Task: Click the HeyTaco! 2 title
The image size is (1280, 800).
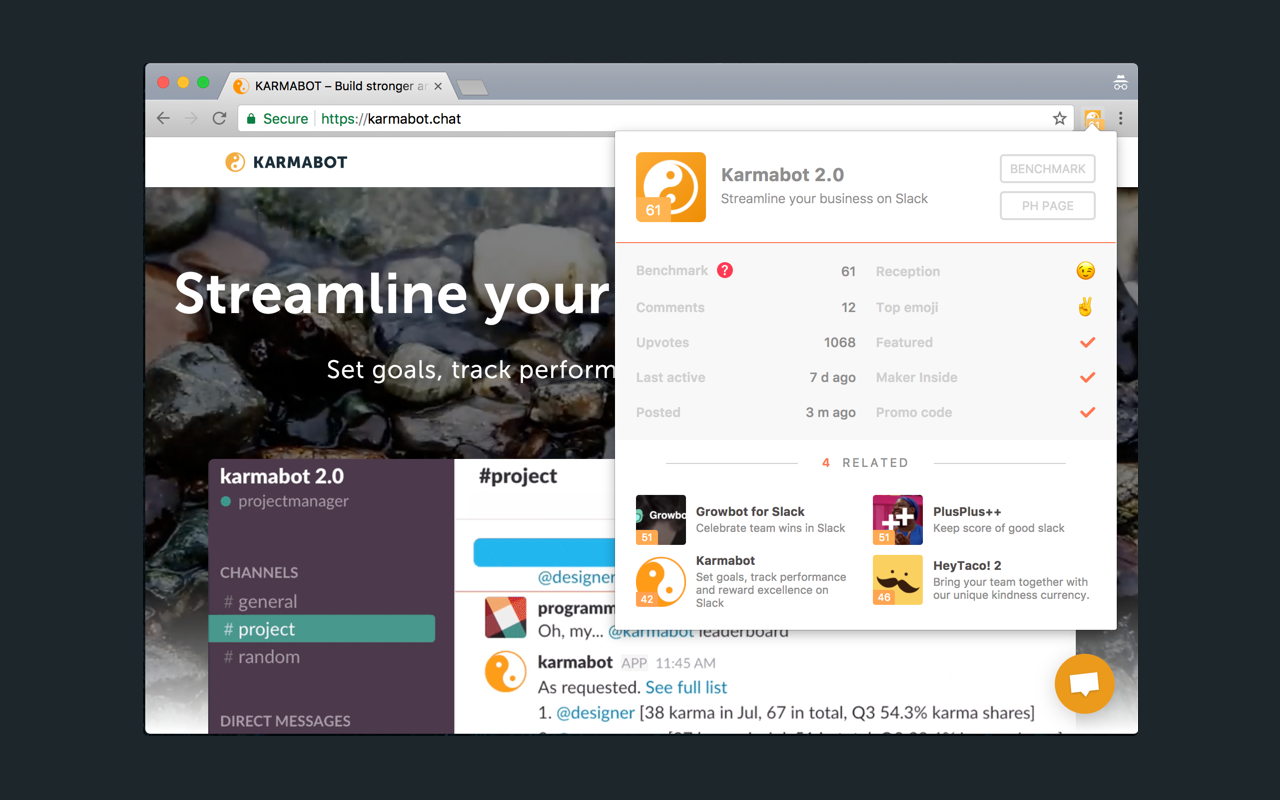Action: pos(967,565)
